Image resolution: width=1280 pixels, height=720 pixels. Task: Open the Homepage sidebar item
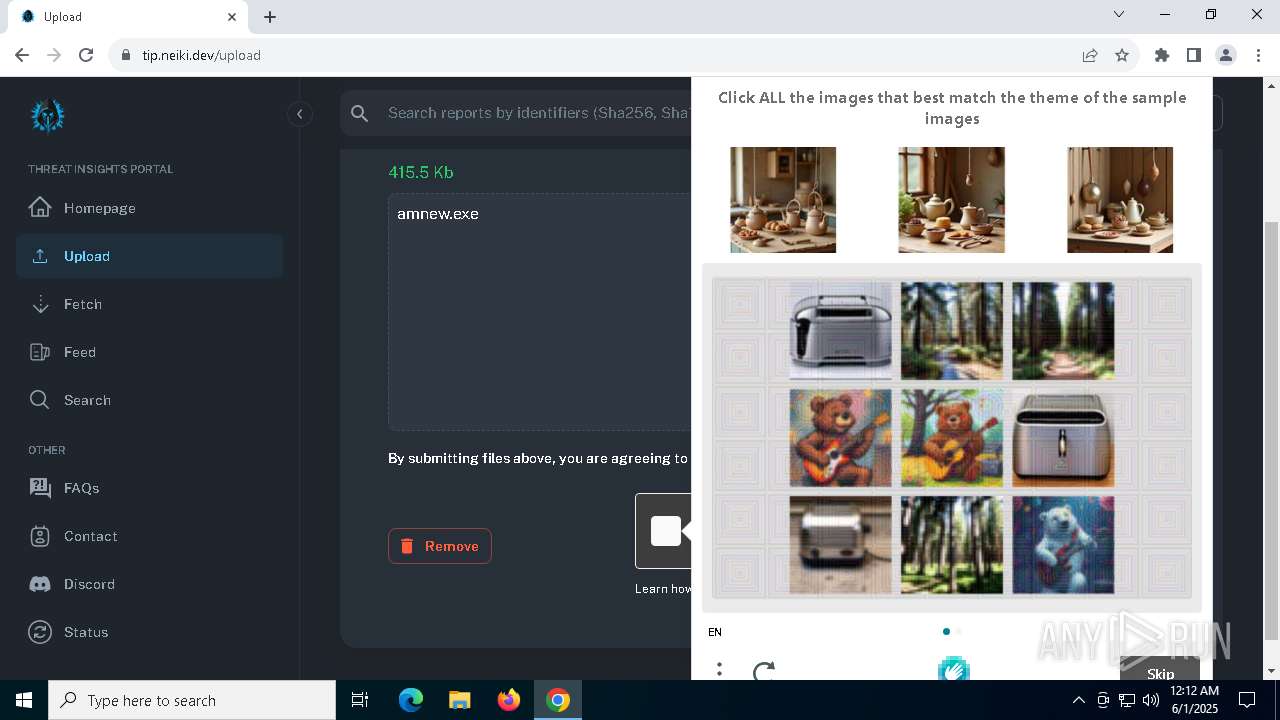(x=150, y=208)
